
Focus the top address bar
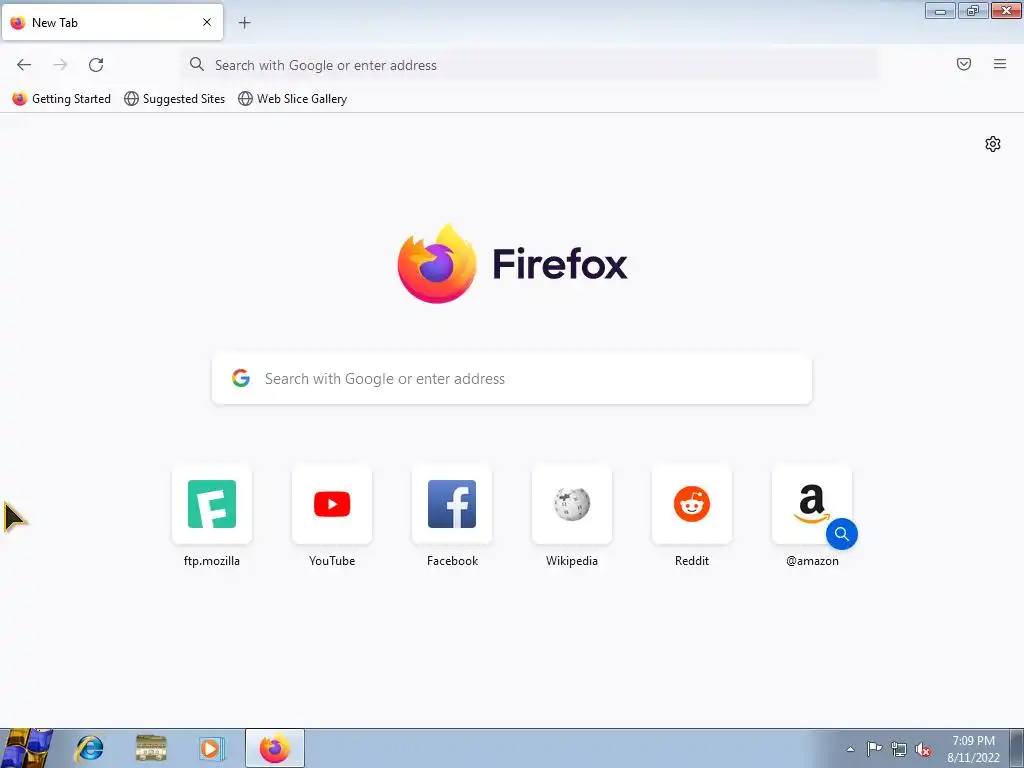(530, 65)
